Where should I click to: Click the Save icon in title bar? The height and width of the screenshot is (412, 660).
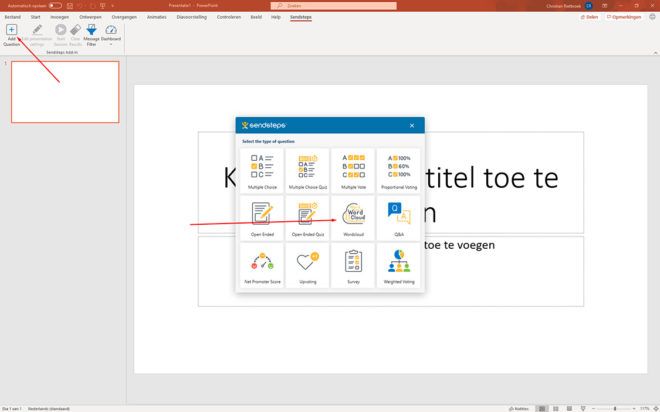(70, 5)
